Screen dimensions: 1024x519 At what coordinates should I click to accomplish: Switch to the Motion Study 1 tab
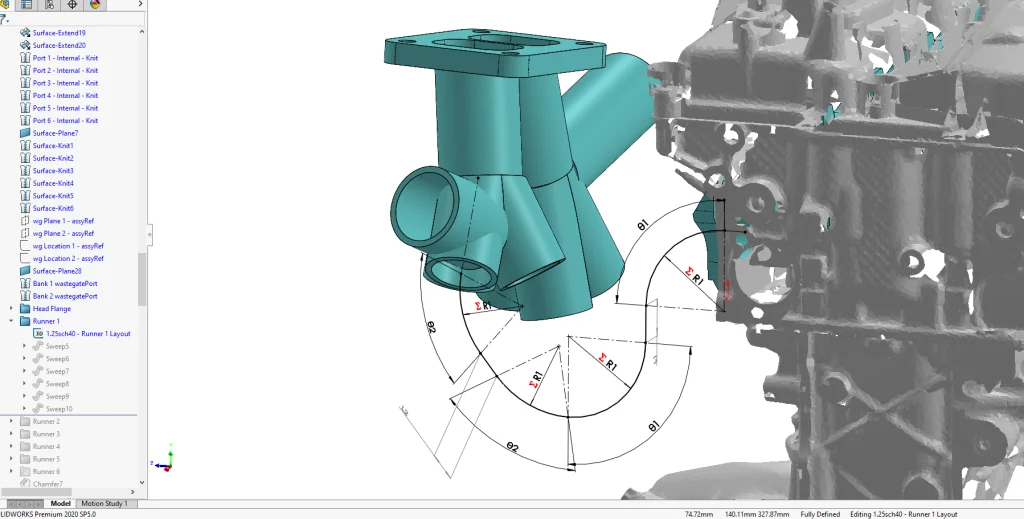pyautogui.click(x=104, y=504)
